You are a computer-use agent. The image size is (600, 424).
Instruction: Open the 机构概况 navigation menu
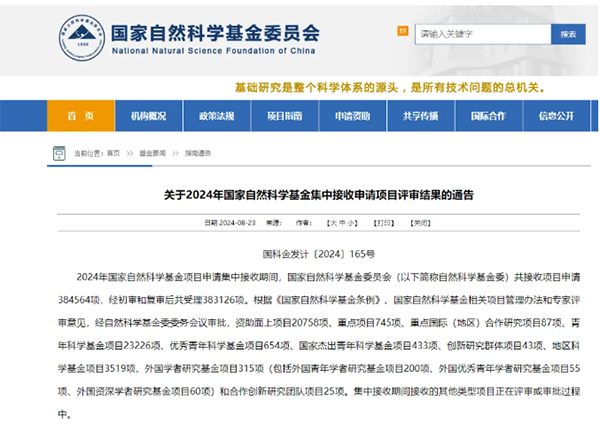[148, 116]
